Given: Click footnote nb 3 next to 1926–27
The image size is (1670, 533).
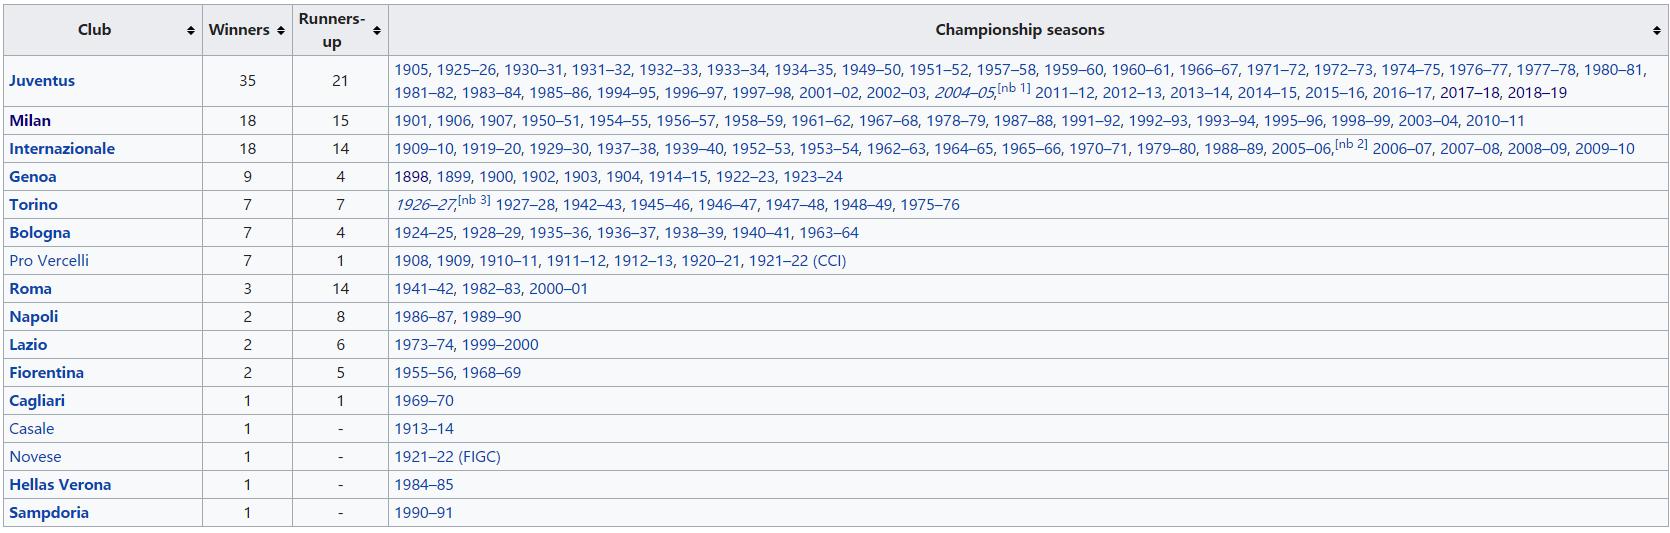Looking at the screenshot, I should pyautogui.click(x=474, y=200).
